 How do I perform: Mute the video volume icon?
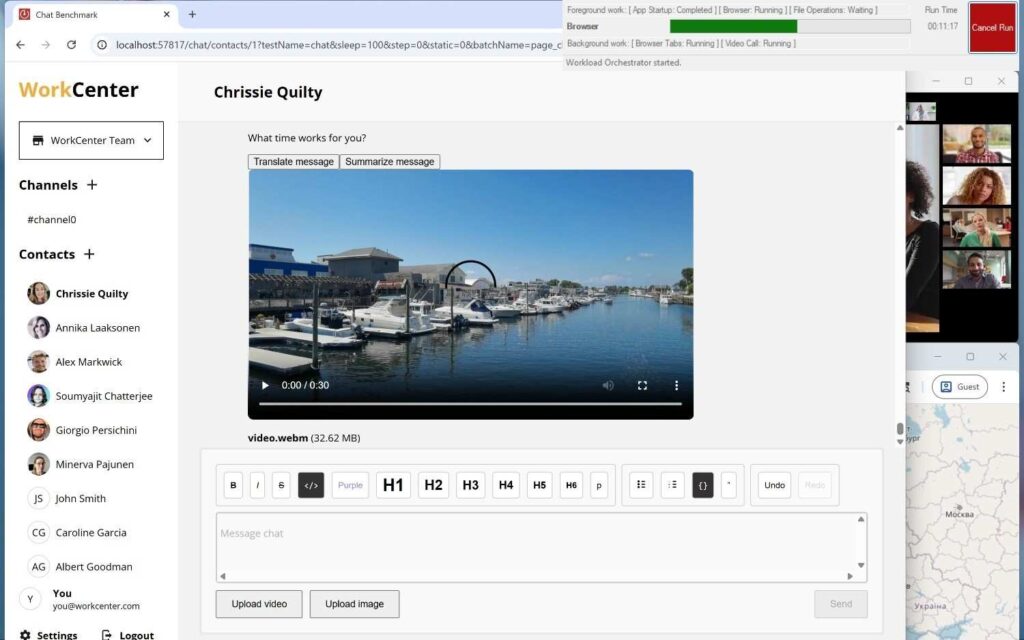pos(608,385)
